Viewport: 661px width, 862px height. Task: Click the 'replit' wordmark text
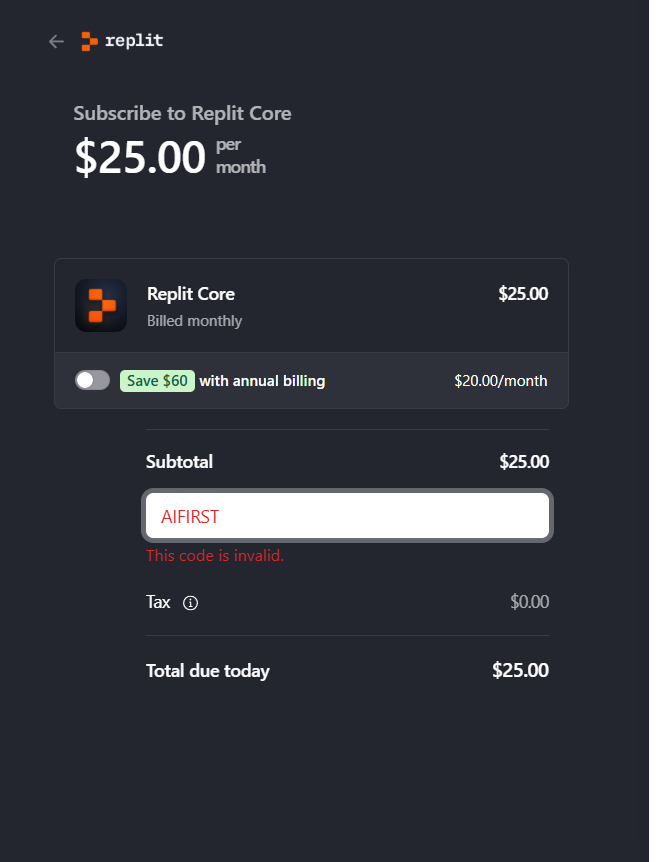tap(134, 41)
